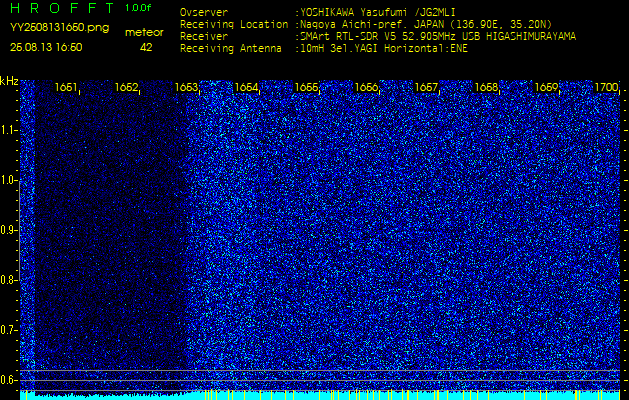
Task: Select observer name YOSHIKAWA Yasufumi /JG2MLI
Action: coord(377,12)
